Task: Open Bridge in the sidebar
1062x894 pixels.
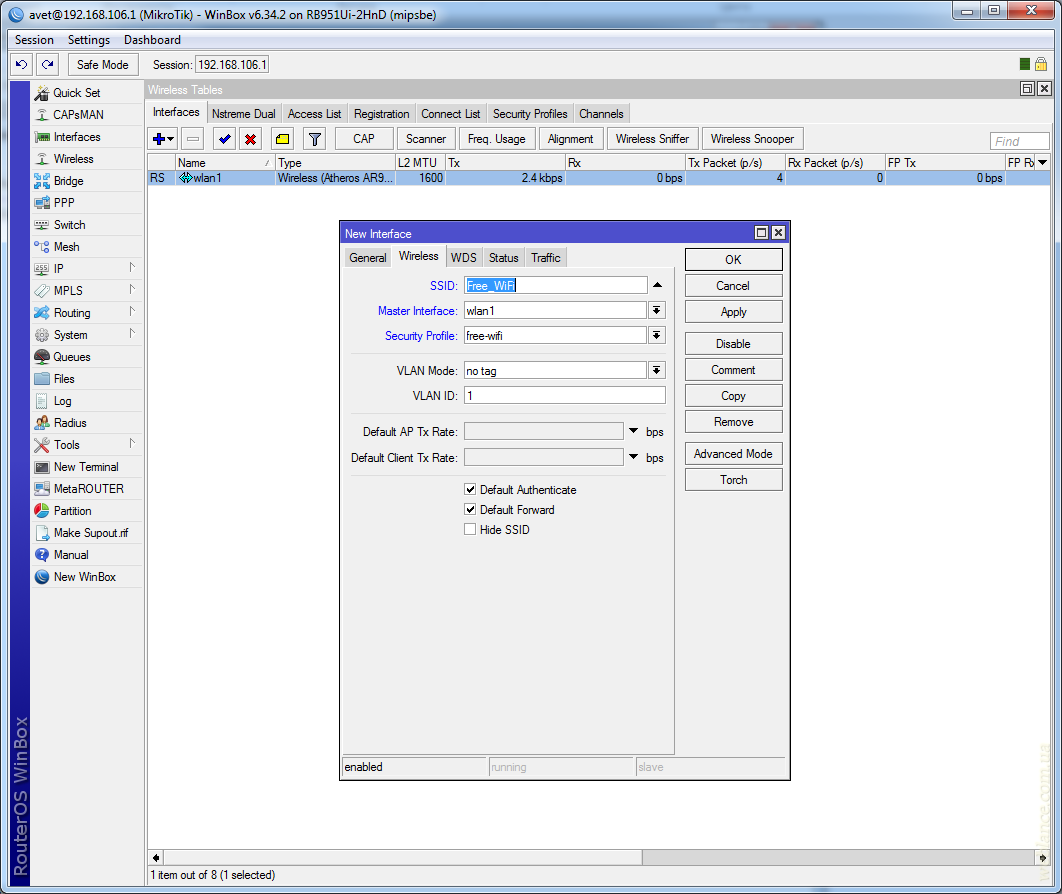Action: click(x=68, y=181)
